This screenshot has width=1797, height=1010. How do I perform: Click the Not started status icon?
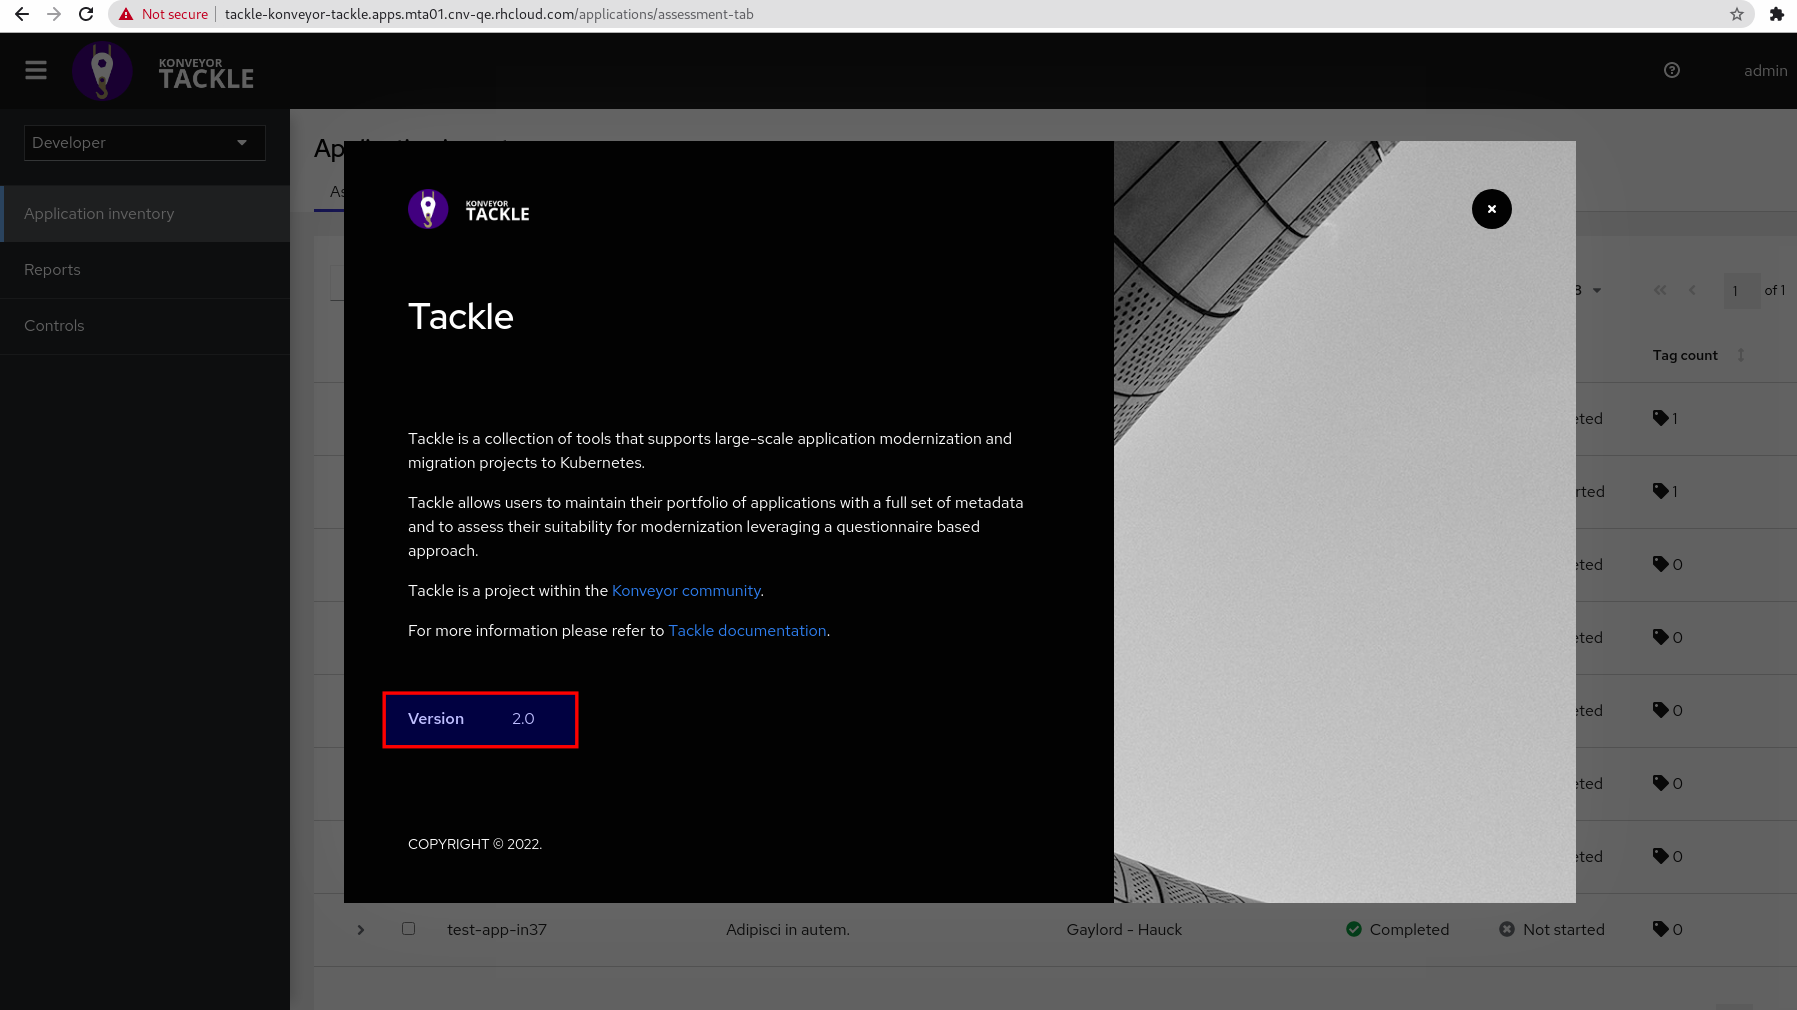click(x=1507, y=929)
